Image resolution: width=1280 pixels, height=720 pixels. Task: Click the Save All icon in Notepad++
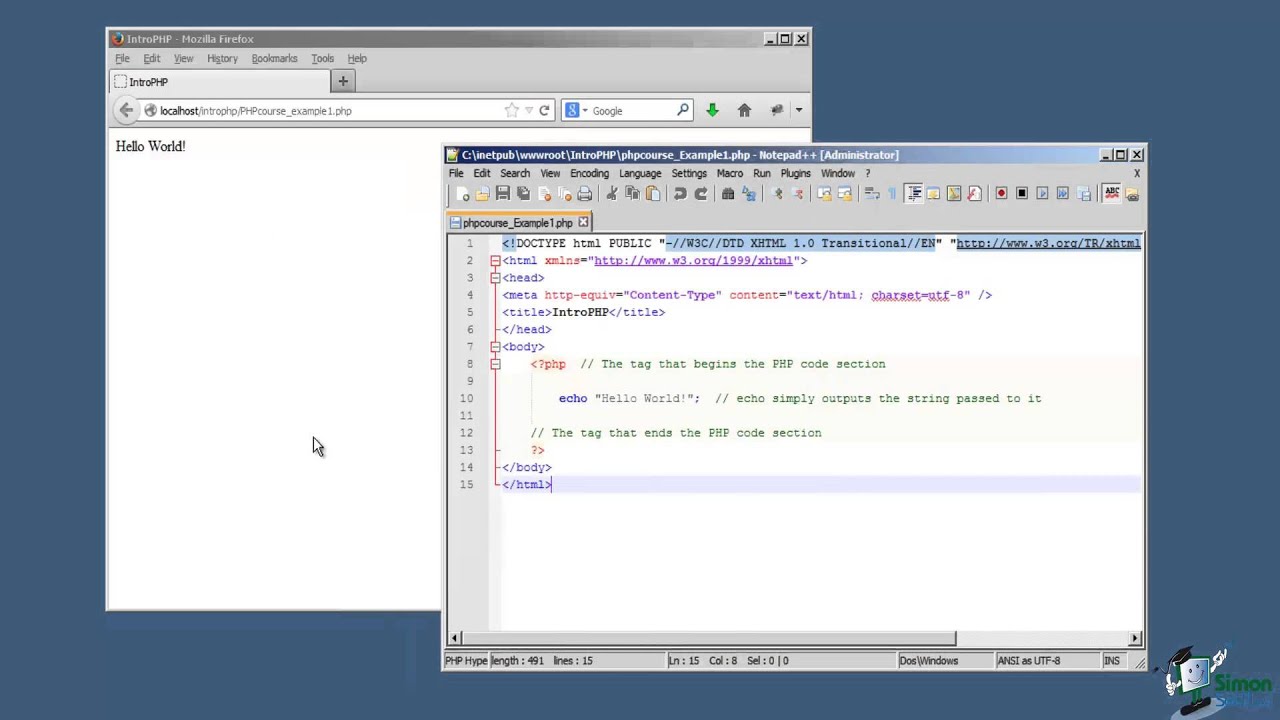[x=523, y=193]
